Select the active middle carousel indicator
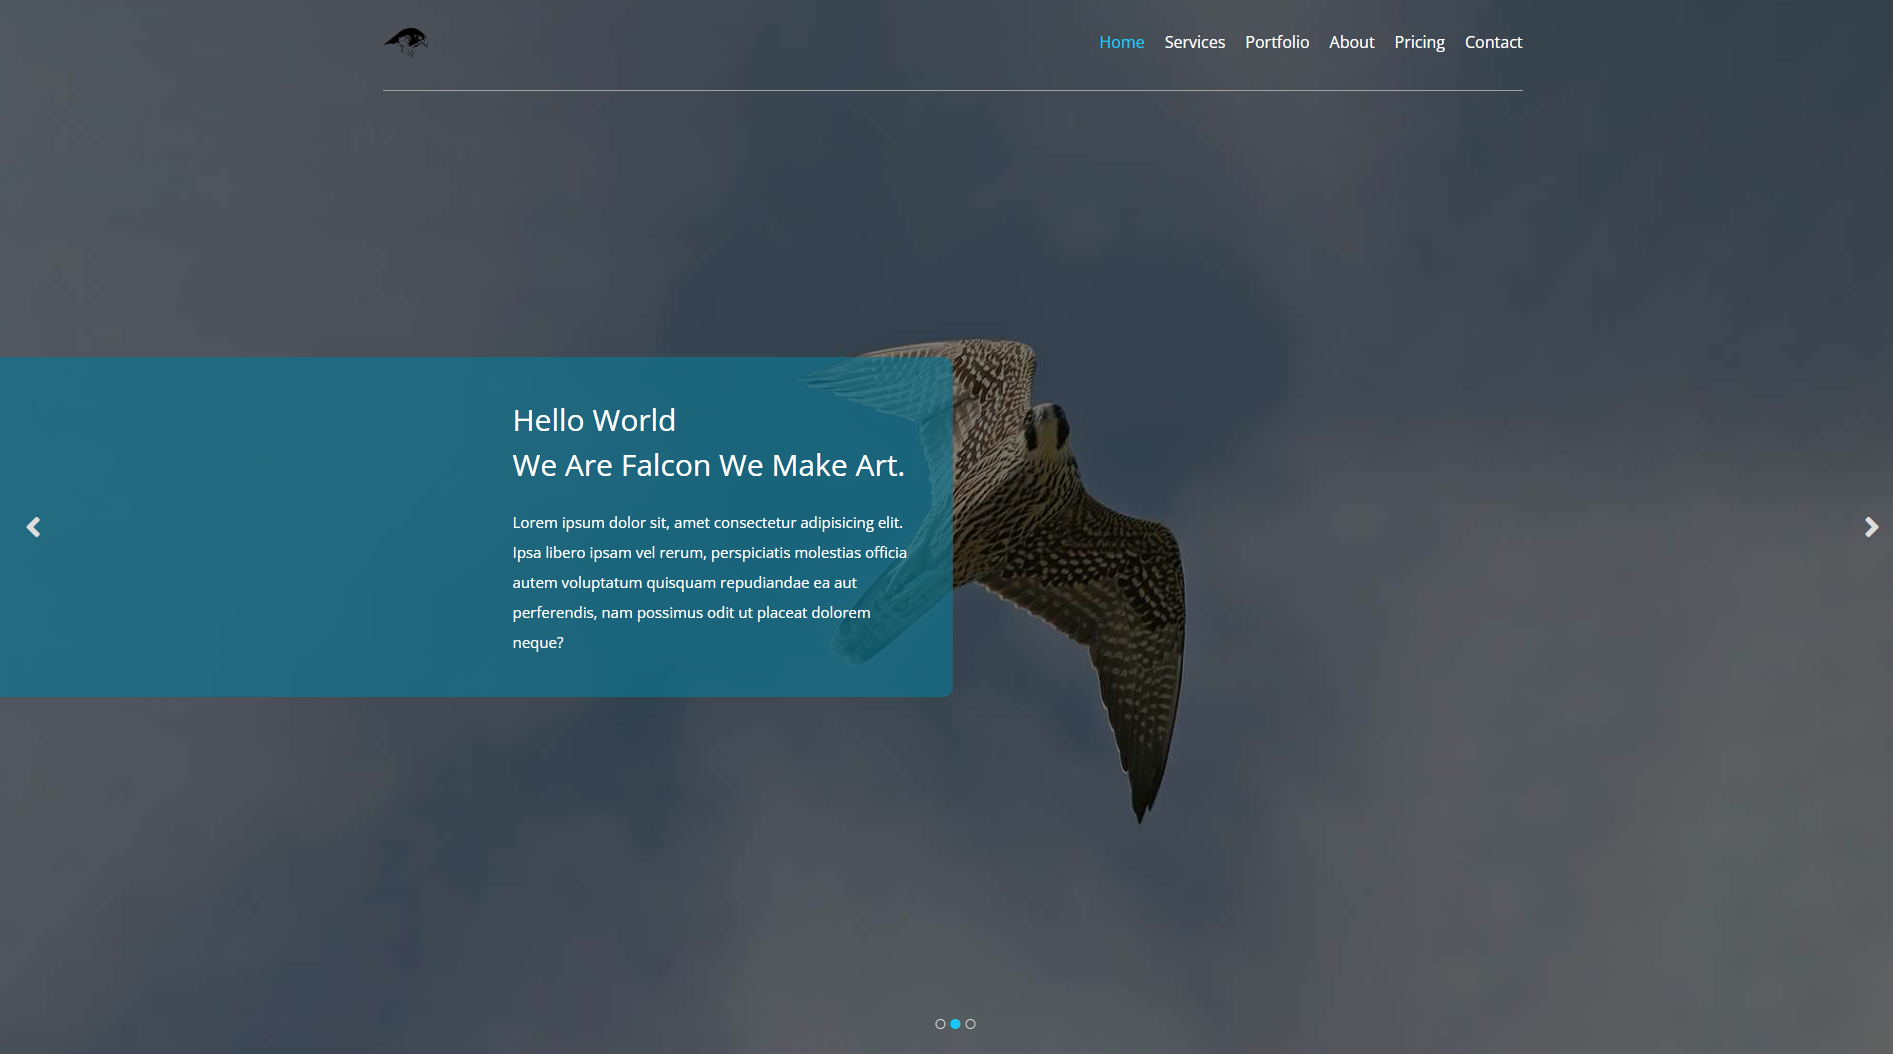The image size is (1893, 1054). pyautogui.click(x=955, y=1024)
